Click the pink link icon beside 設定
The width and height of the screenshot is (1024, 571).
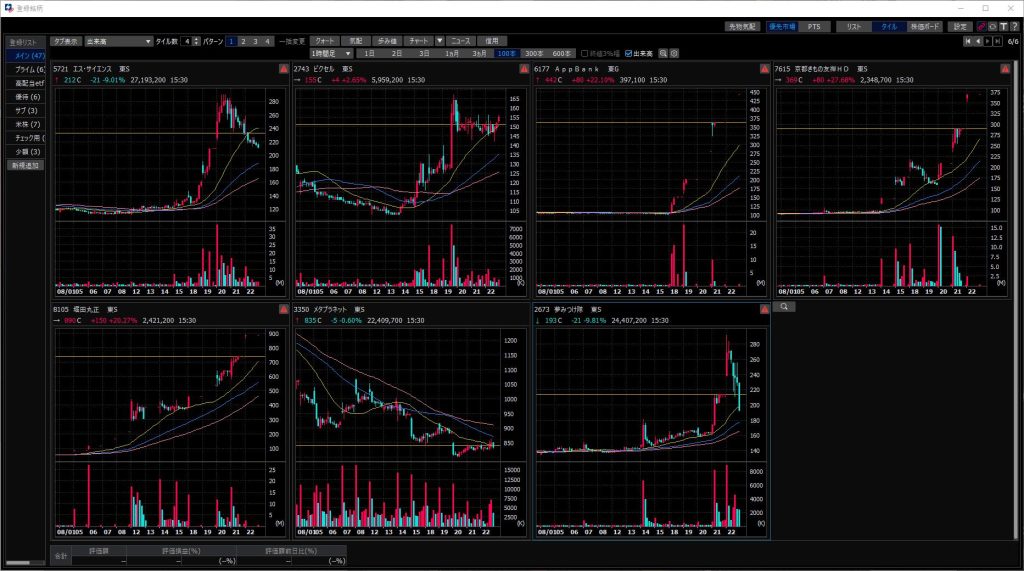tap(981, 26)
